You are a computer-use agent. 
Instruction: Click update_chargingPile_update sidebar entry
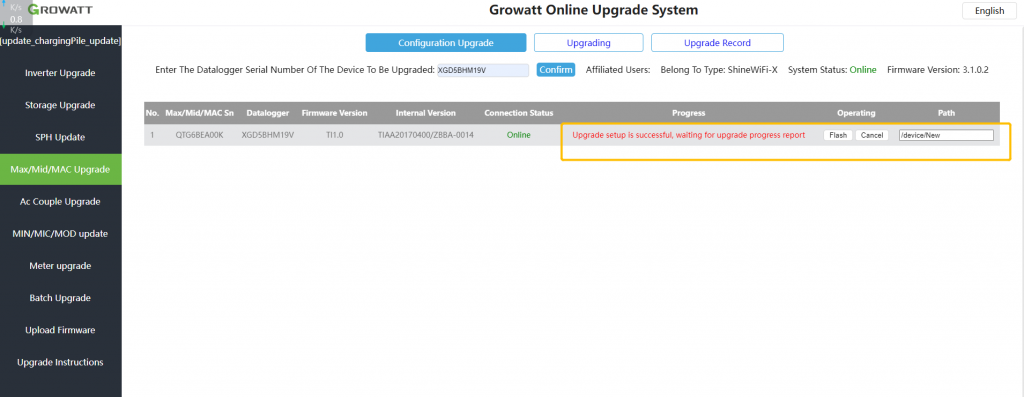61,41
